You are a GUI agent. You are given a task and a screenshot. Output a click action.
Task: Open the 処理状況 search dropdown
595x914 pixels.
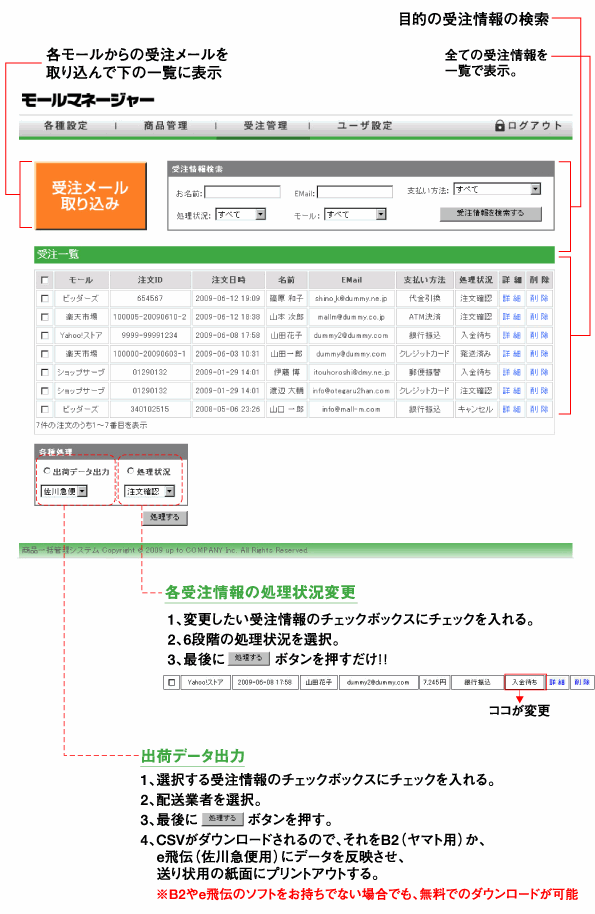[x=241, y=215]
